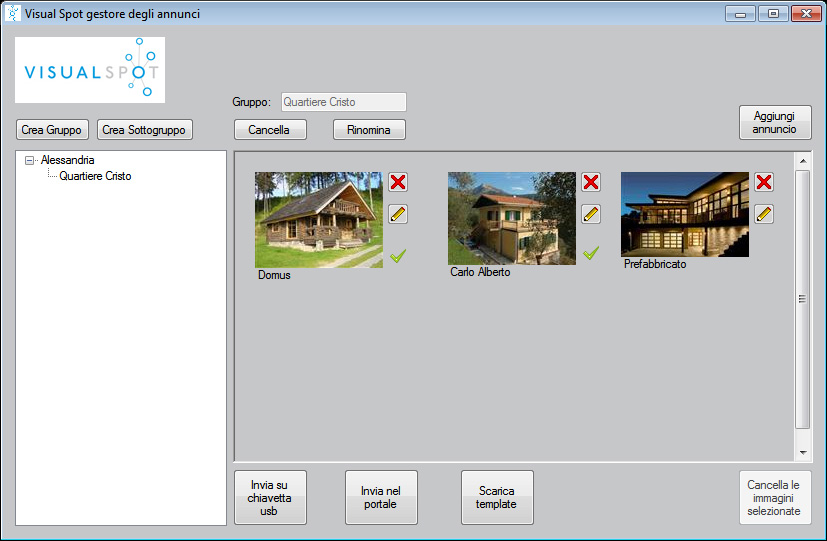Edit the Domus listing with pencil icon
This screenshot has width=827, height=541.
[x=398, y=214]
